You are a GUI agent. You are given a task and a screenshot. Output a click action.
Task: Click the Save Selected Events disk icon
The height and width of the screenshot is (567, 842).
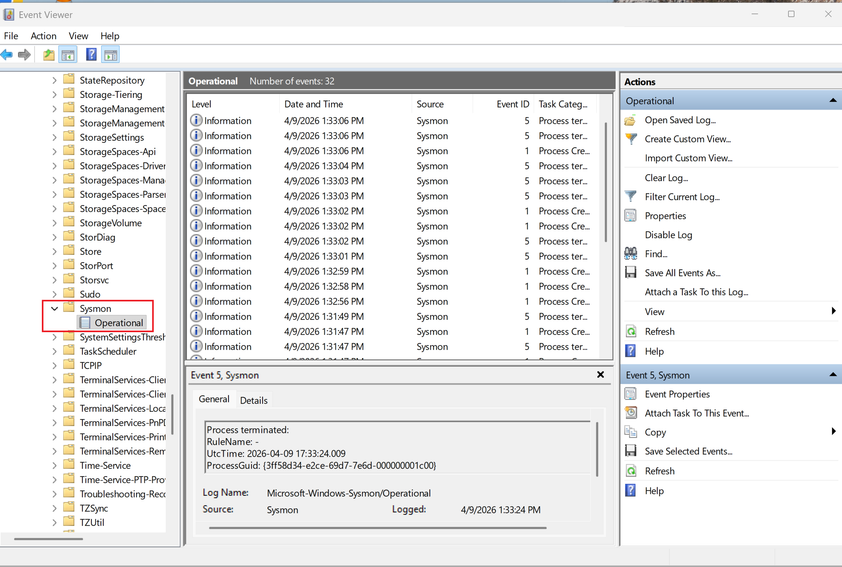pos(630,451)
